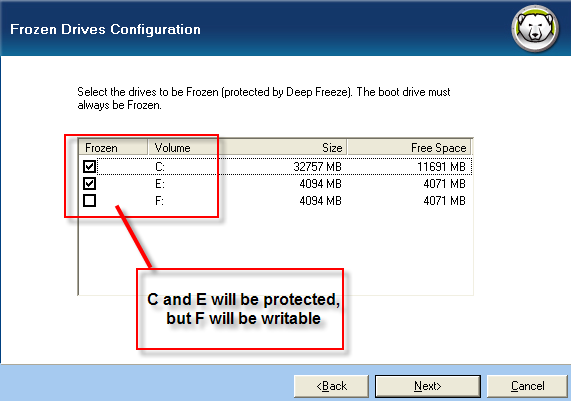
Task: Sort by the Volume column header
Action: [182, 148]
